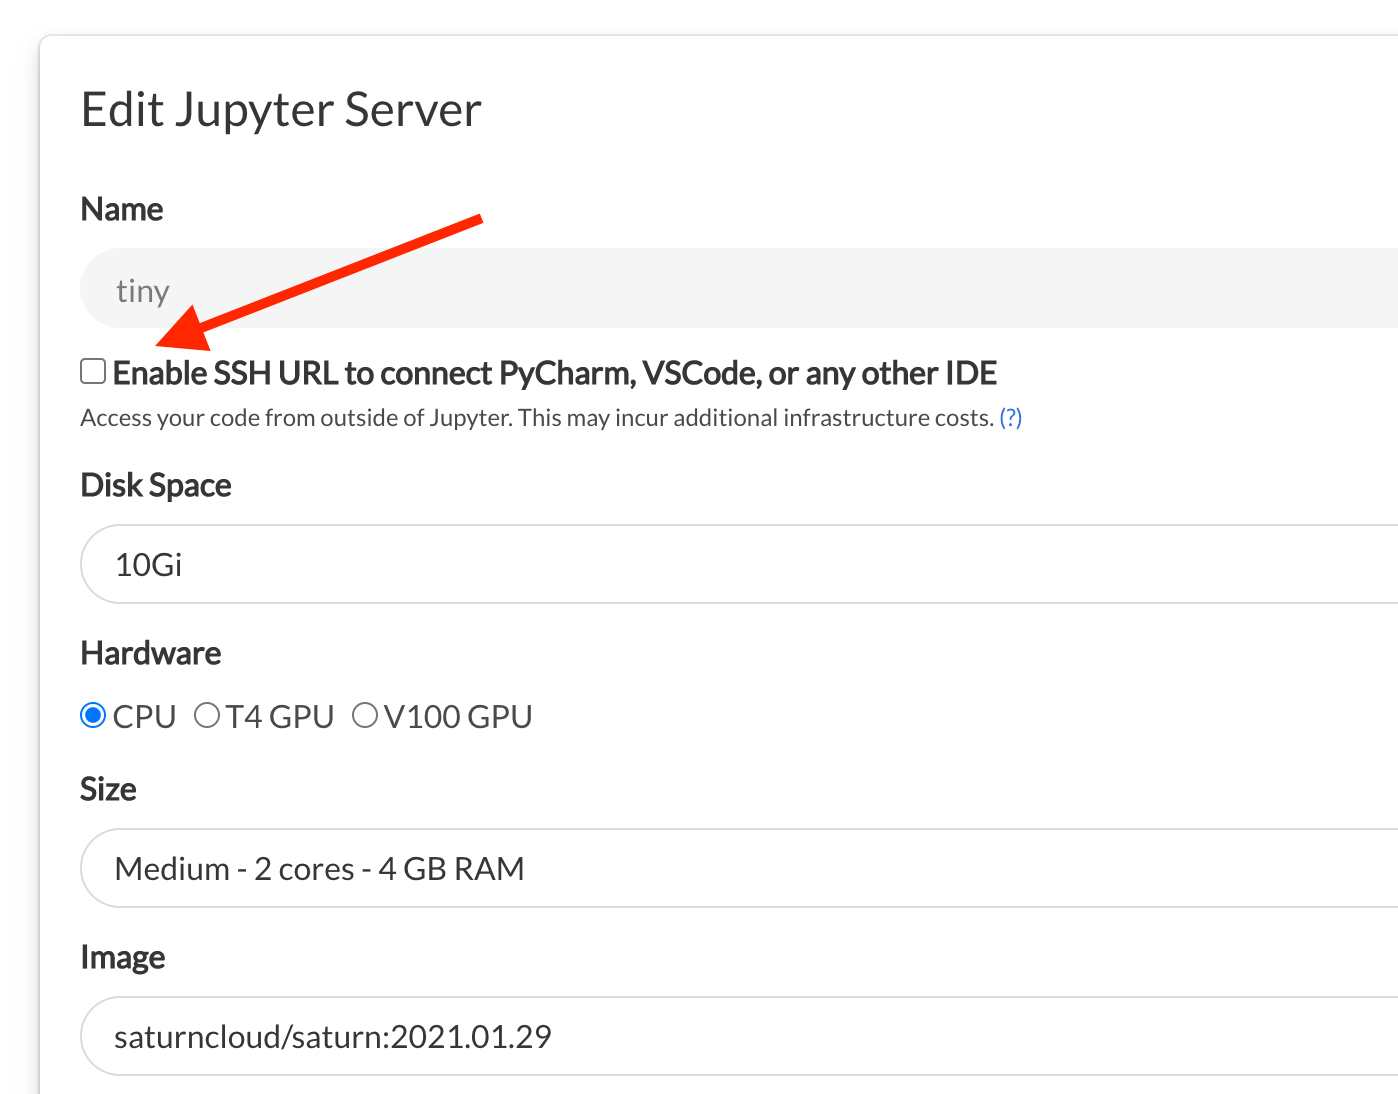Click the 'Enable SSH URL to connect' label text
1398x1094 pixels.
coord(554,374)
